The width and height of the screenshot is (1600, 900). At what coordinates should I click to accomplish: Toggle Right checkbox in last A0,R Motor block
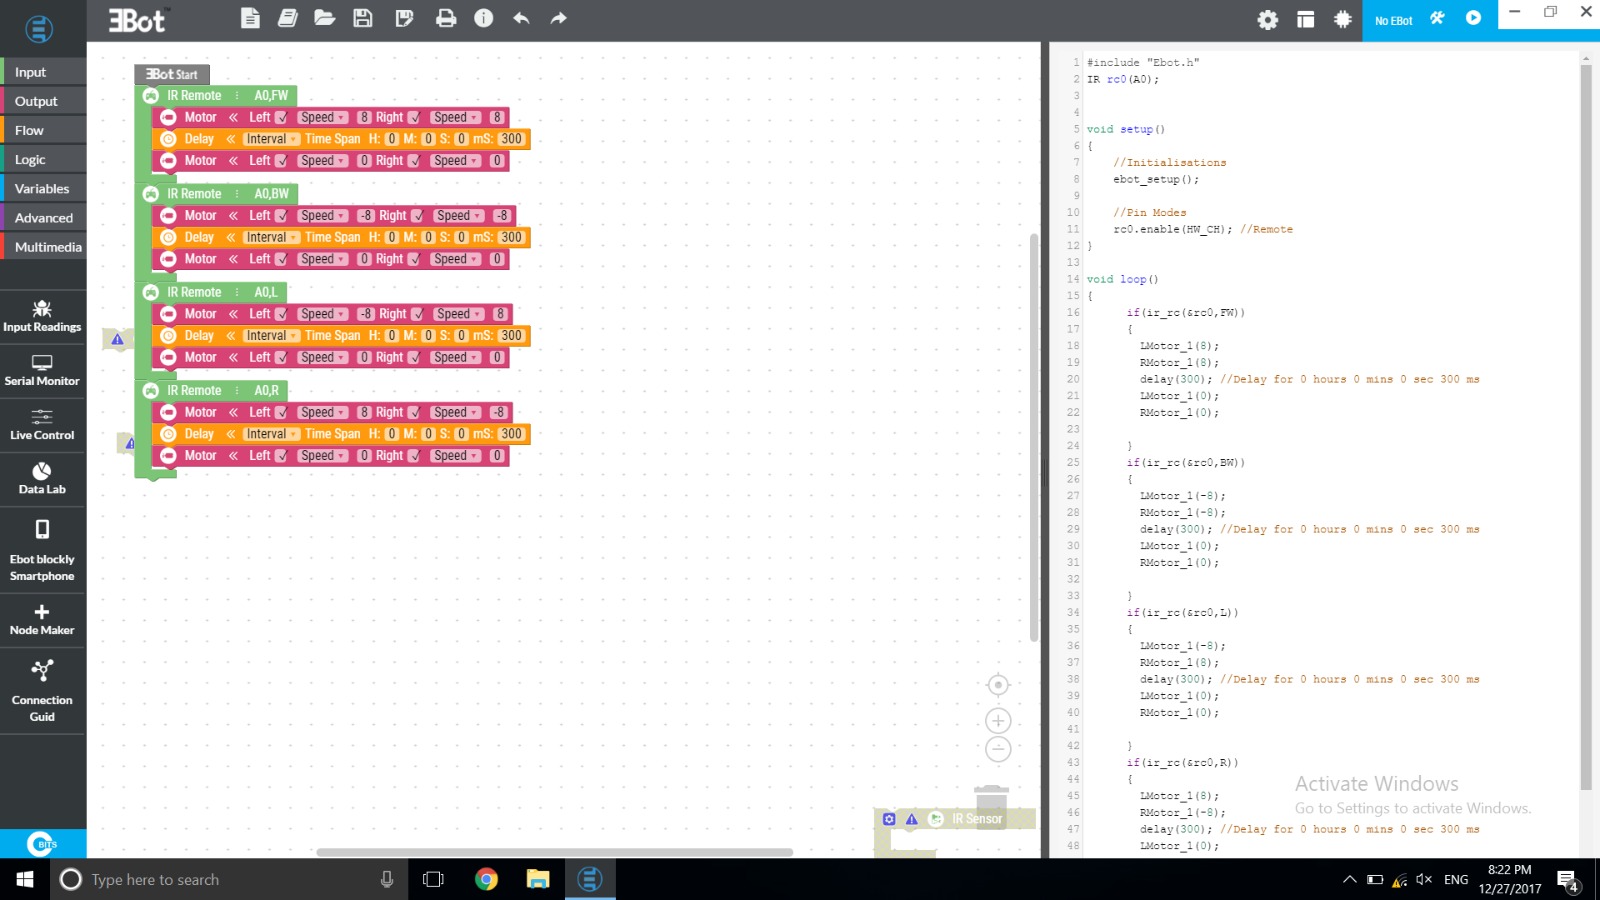(x=414, y=456)
